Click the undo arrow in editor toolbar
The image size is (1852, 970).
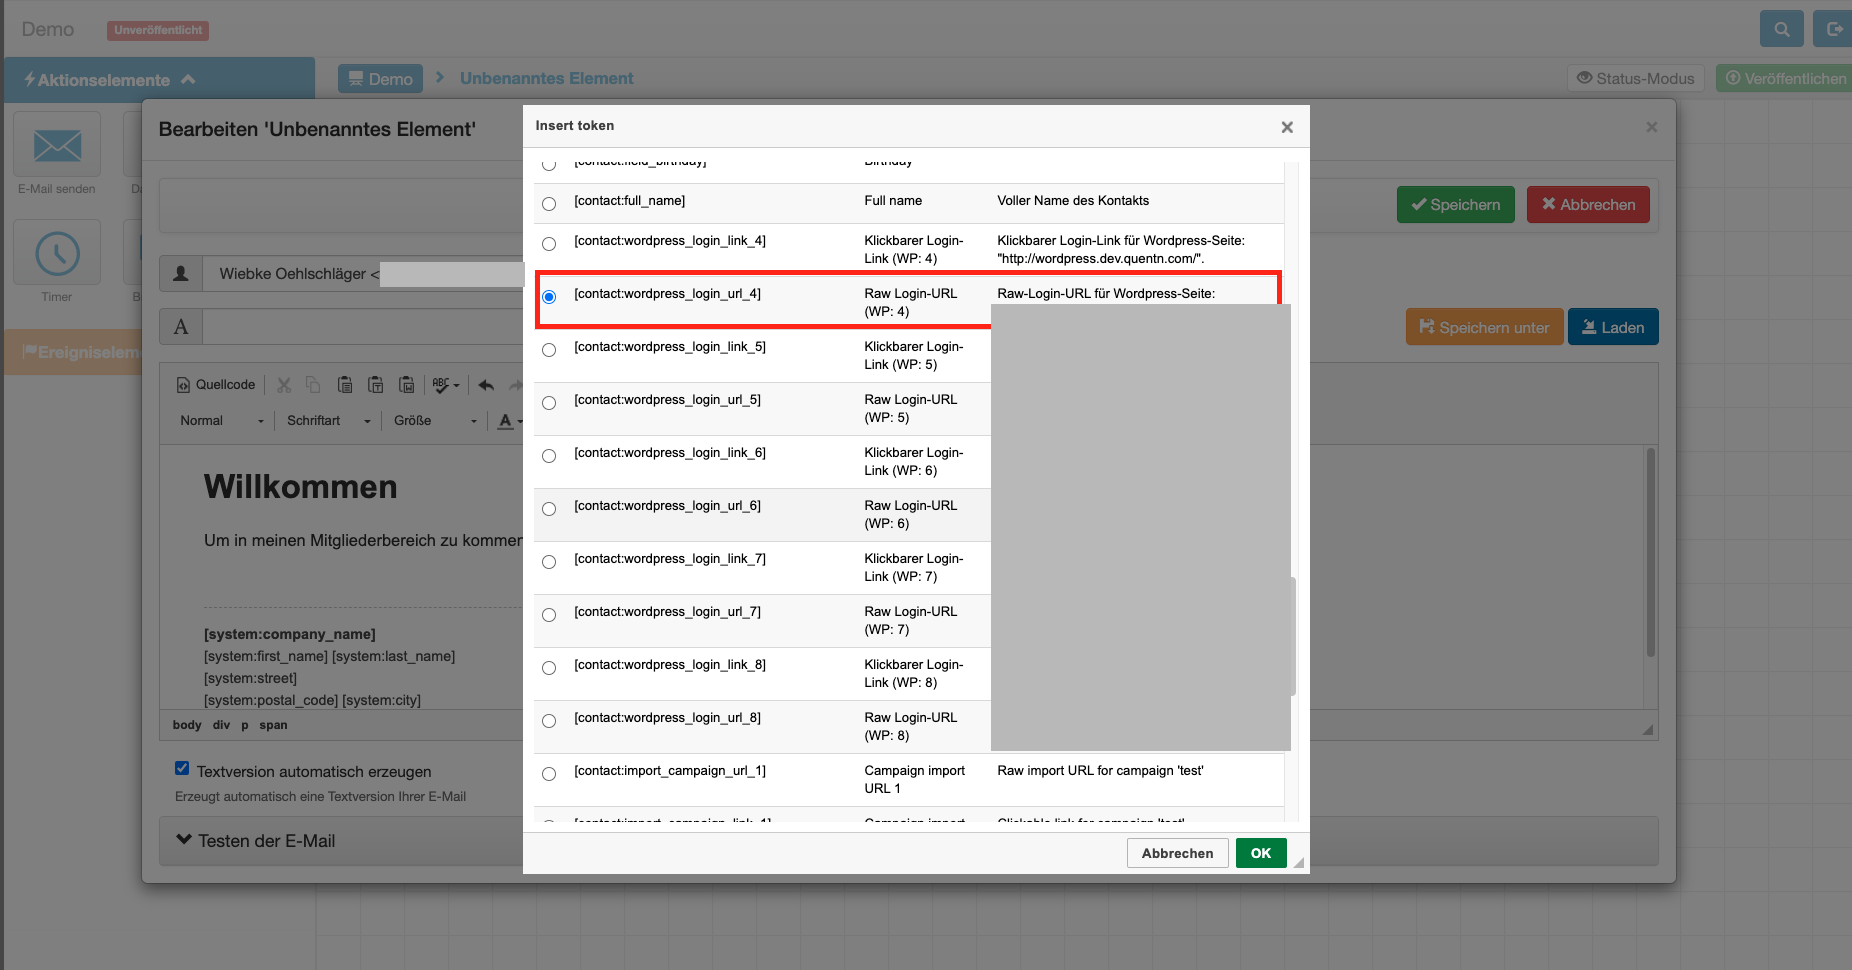click(486, 385)
